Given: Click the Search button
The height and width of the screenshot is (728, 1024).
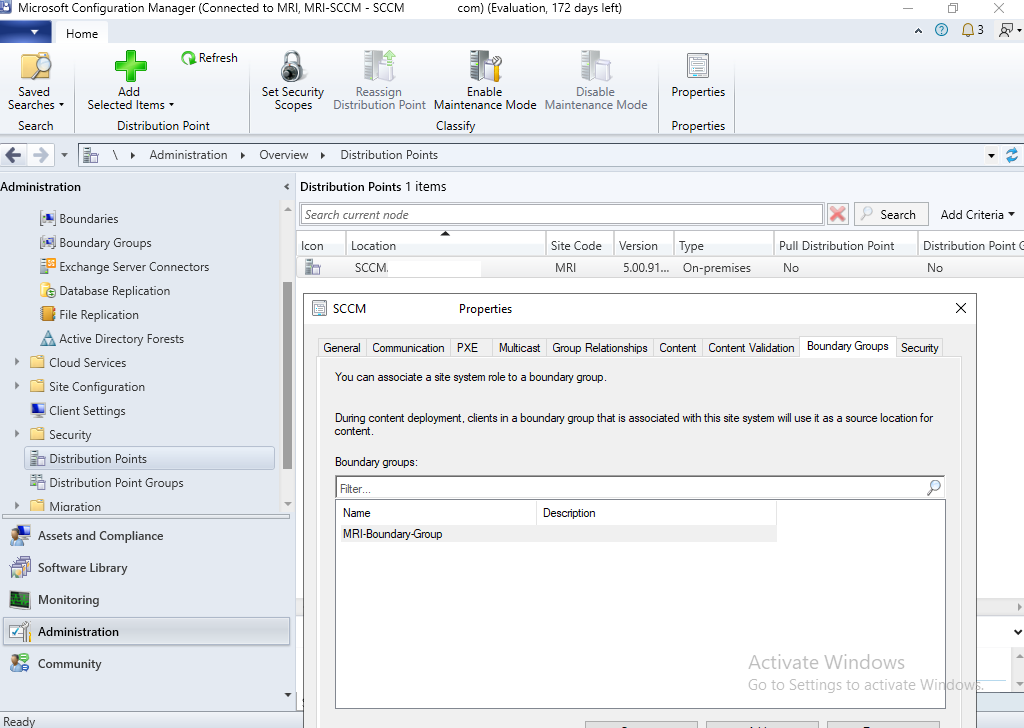Looking at the screenshot, I should (x=891, y=214).
